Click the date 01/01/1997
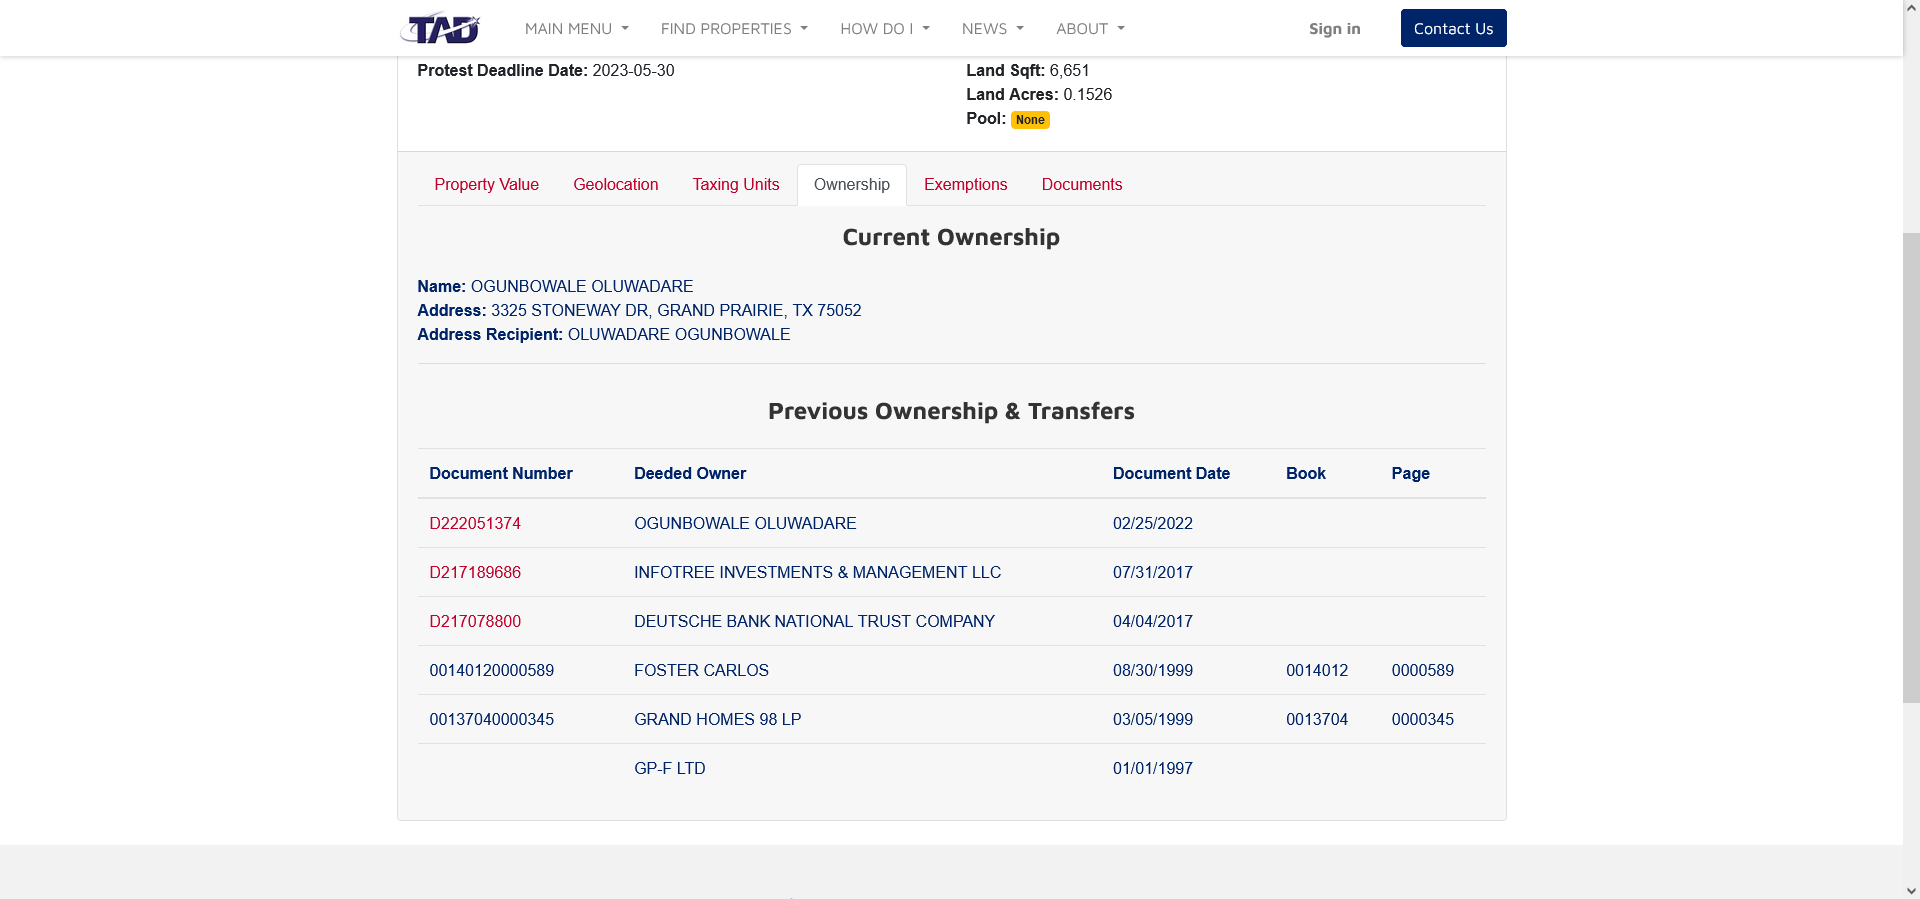Image resolution: width=1920 pixels, height=899 pixels. pyautogui.click(x=1153, y=768)
